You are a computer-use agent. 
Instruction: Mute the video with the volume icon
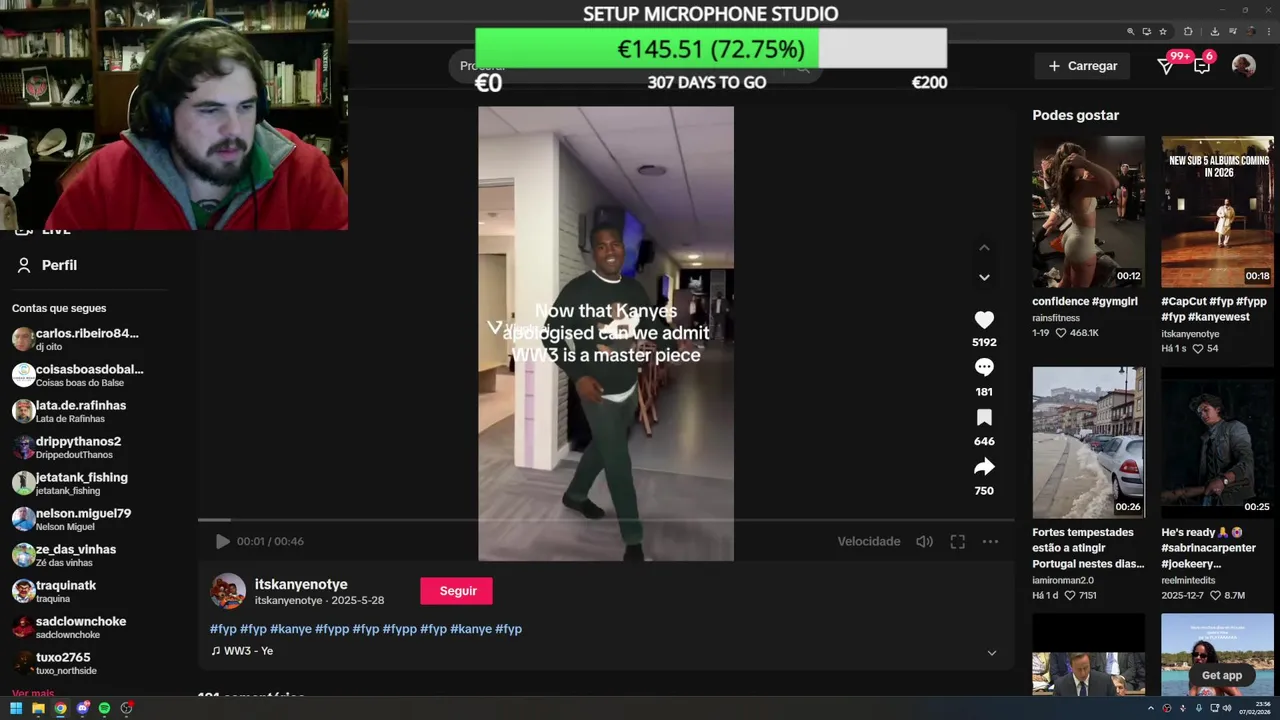click(x=924, y=541)
